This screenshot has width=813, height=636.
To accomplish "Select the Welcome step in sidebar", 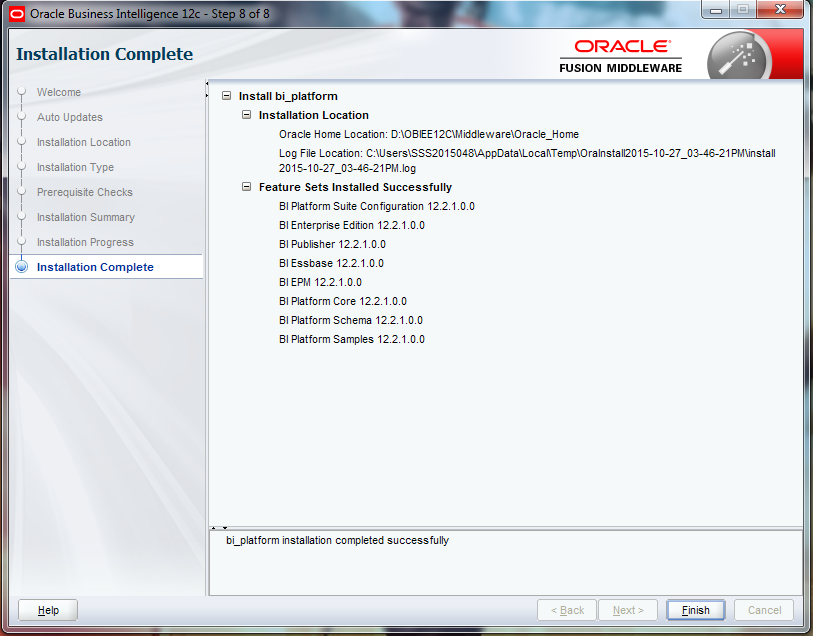I will tap(59, 92).
